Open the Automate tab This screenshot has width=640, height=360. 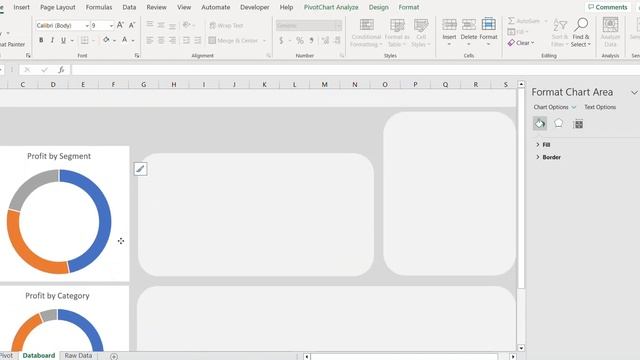(216, 7)
